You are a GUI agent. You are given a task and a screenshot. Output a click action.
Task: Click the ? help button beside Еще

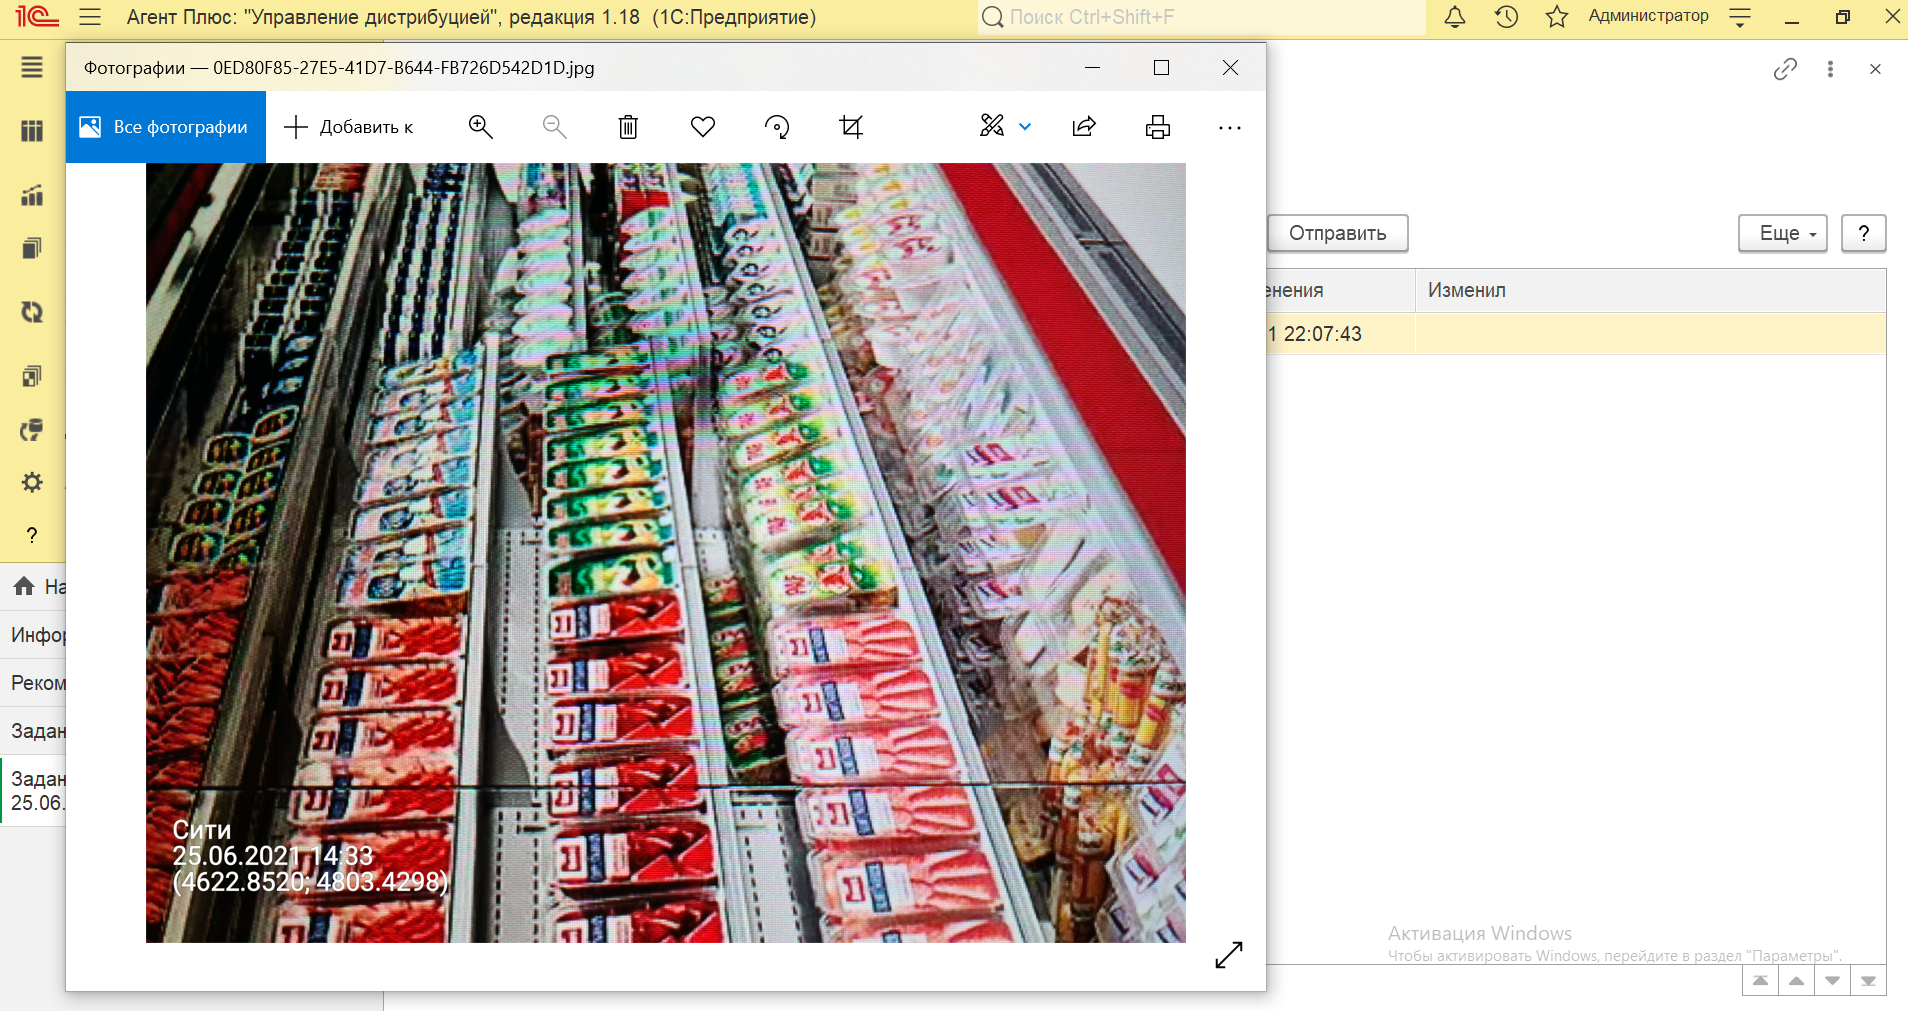[x=1864, y=233]
